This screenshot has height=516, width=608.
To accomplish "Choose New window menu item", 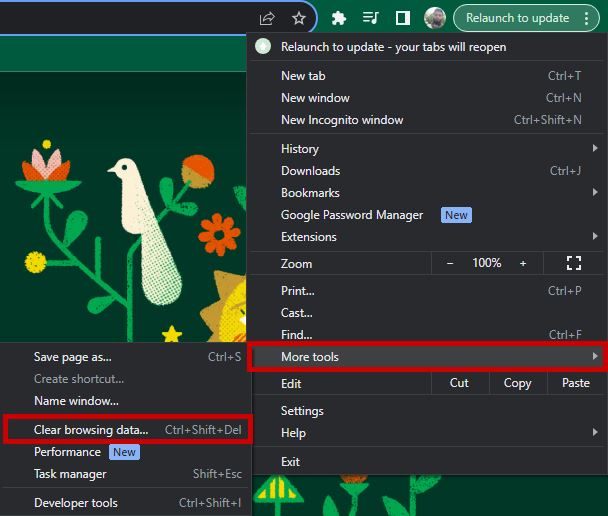I will pyautogui.click(x=427, y=98).
